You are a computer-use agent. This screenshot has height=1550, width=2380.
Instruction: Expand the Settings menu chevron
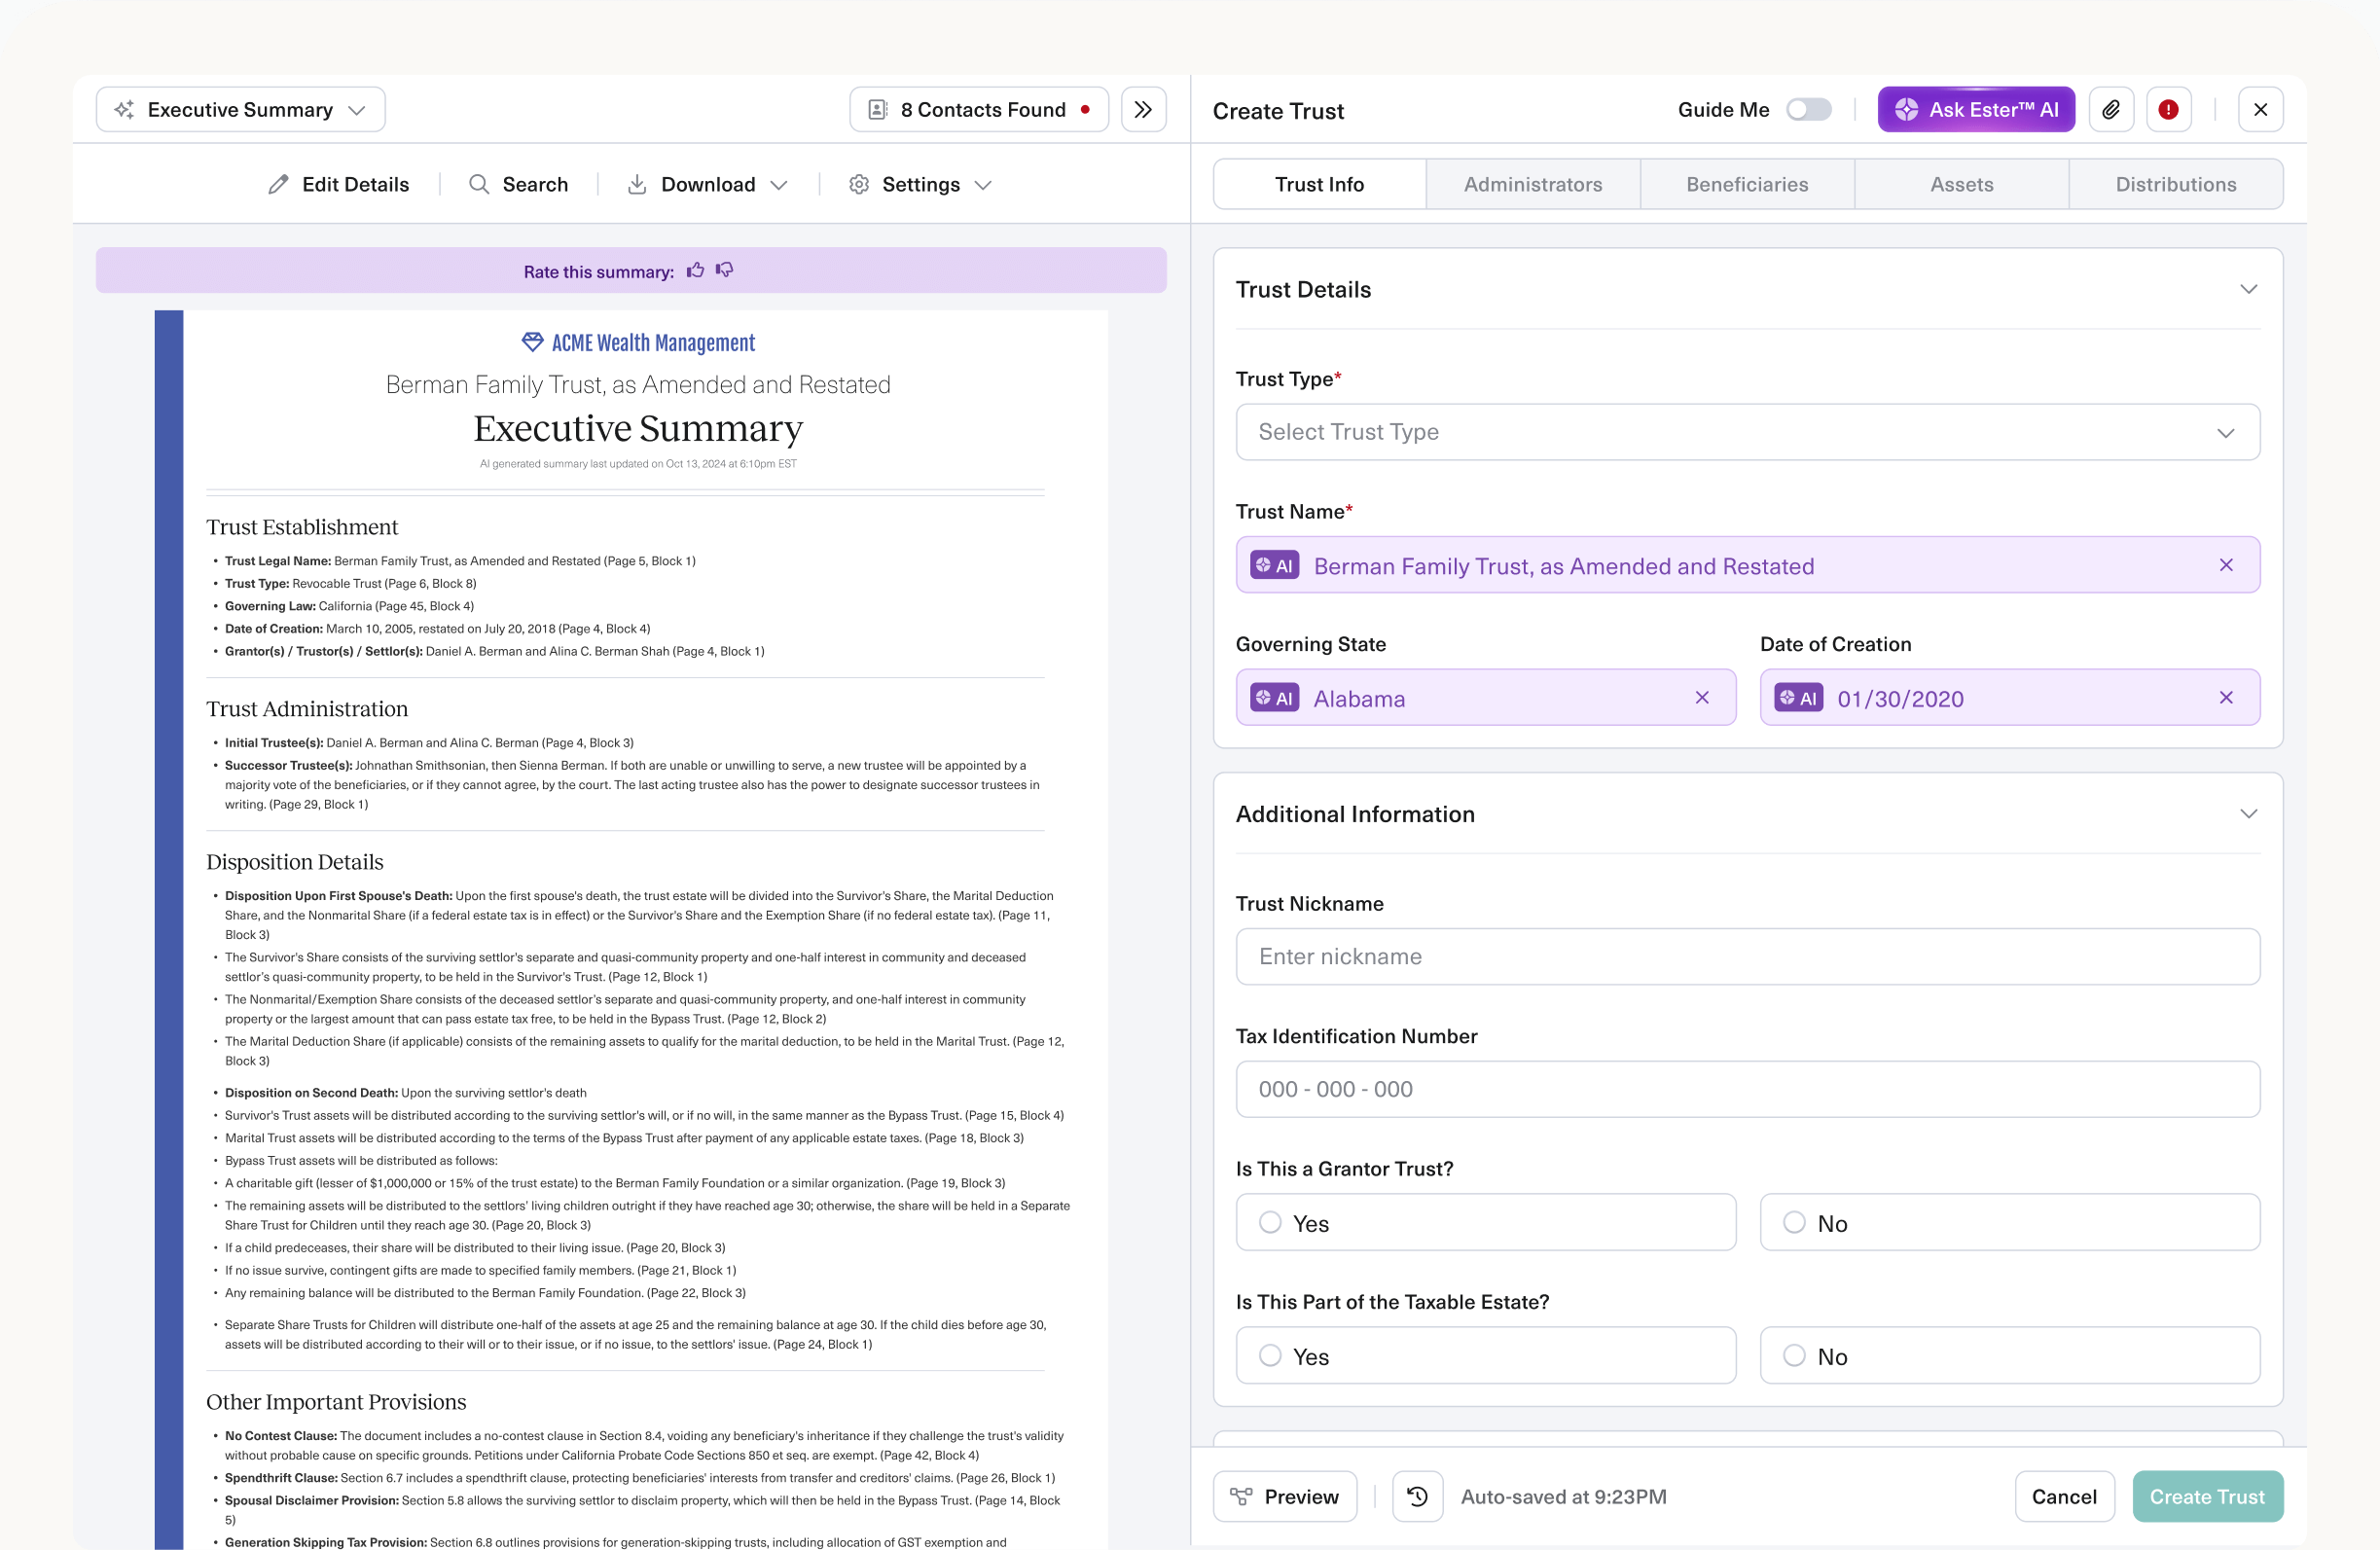[x=982, y=185]
